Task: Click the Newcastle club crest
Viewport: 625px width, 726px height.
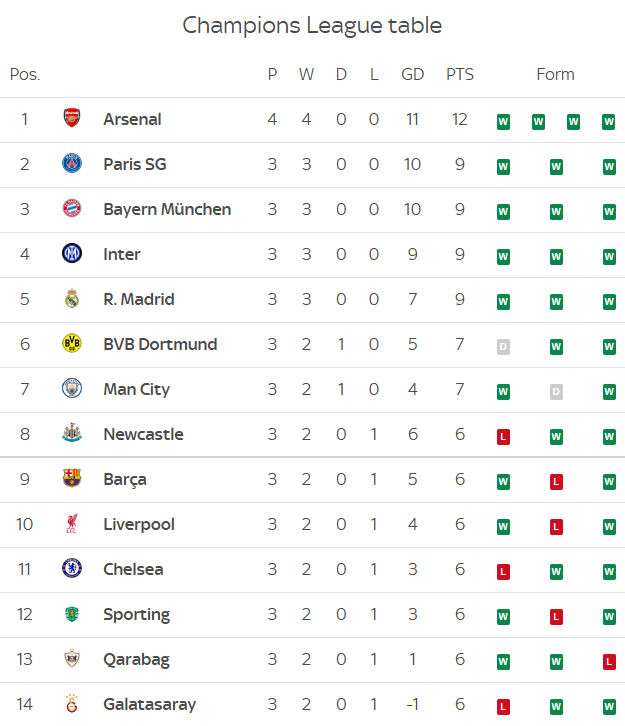Action: [72, 434]
